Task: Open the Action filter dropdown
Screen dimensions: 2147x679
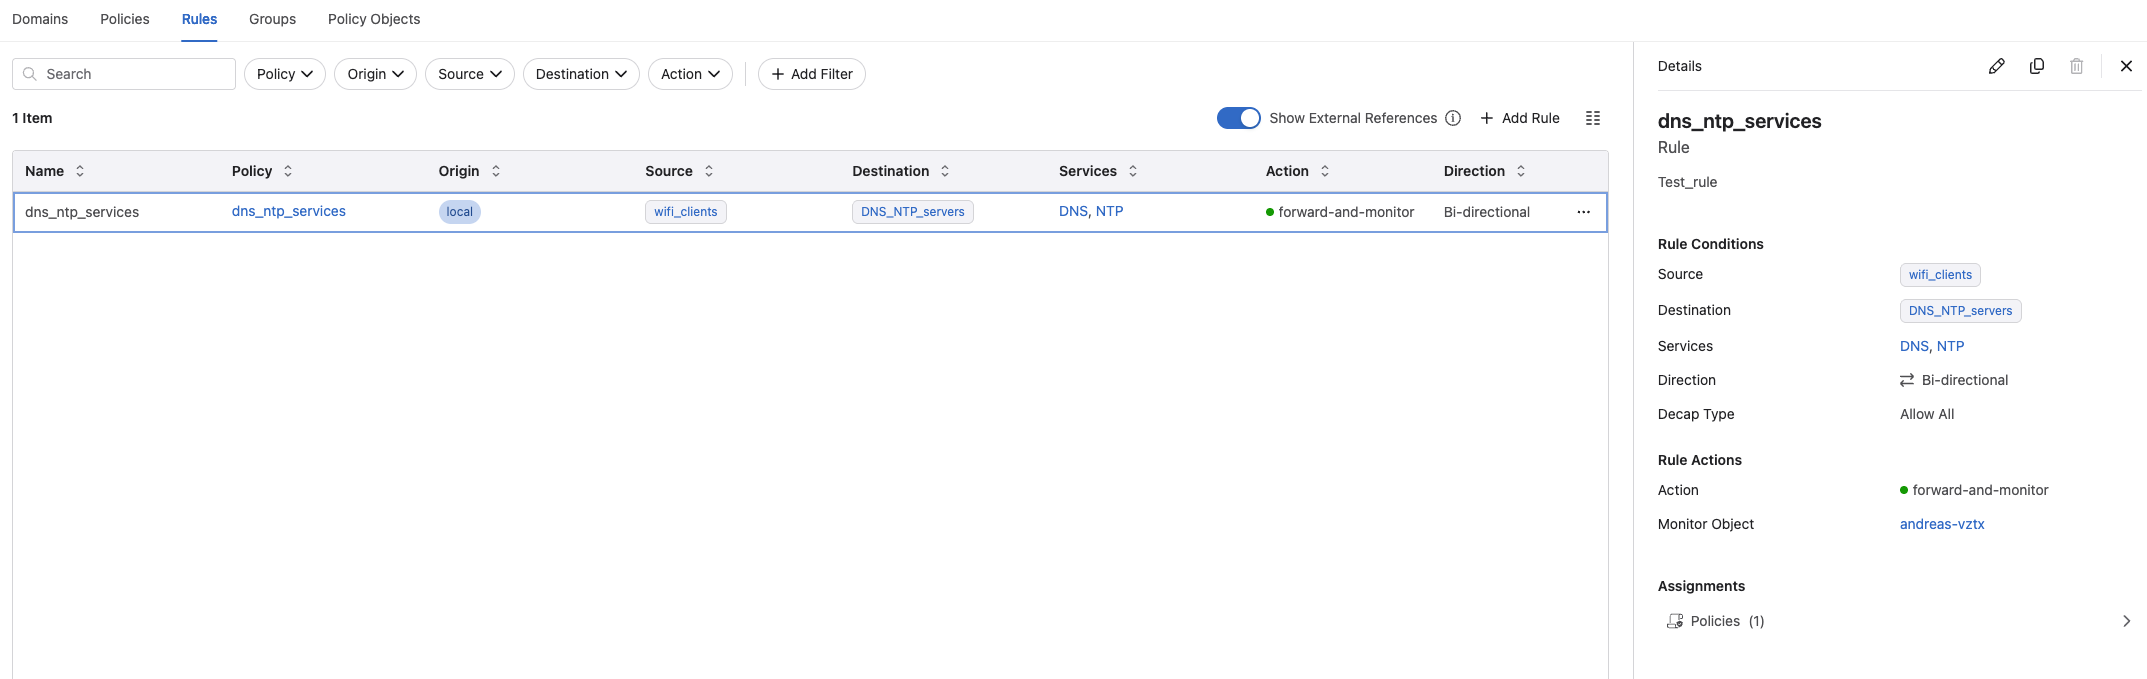Action: click(690, 74)
